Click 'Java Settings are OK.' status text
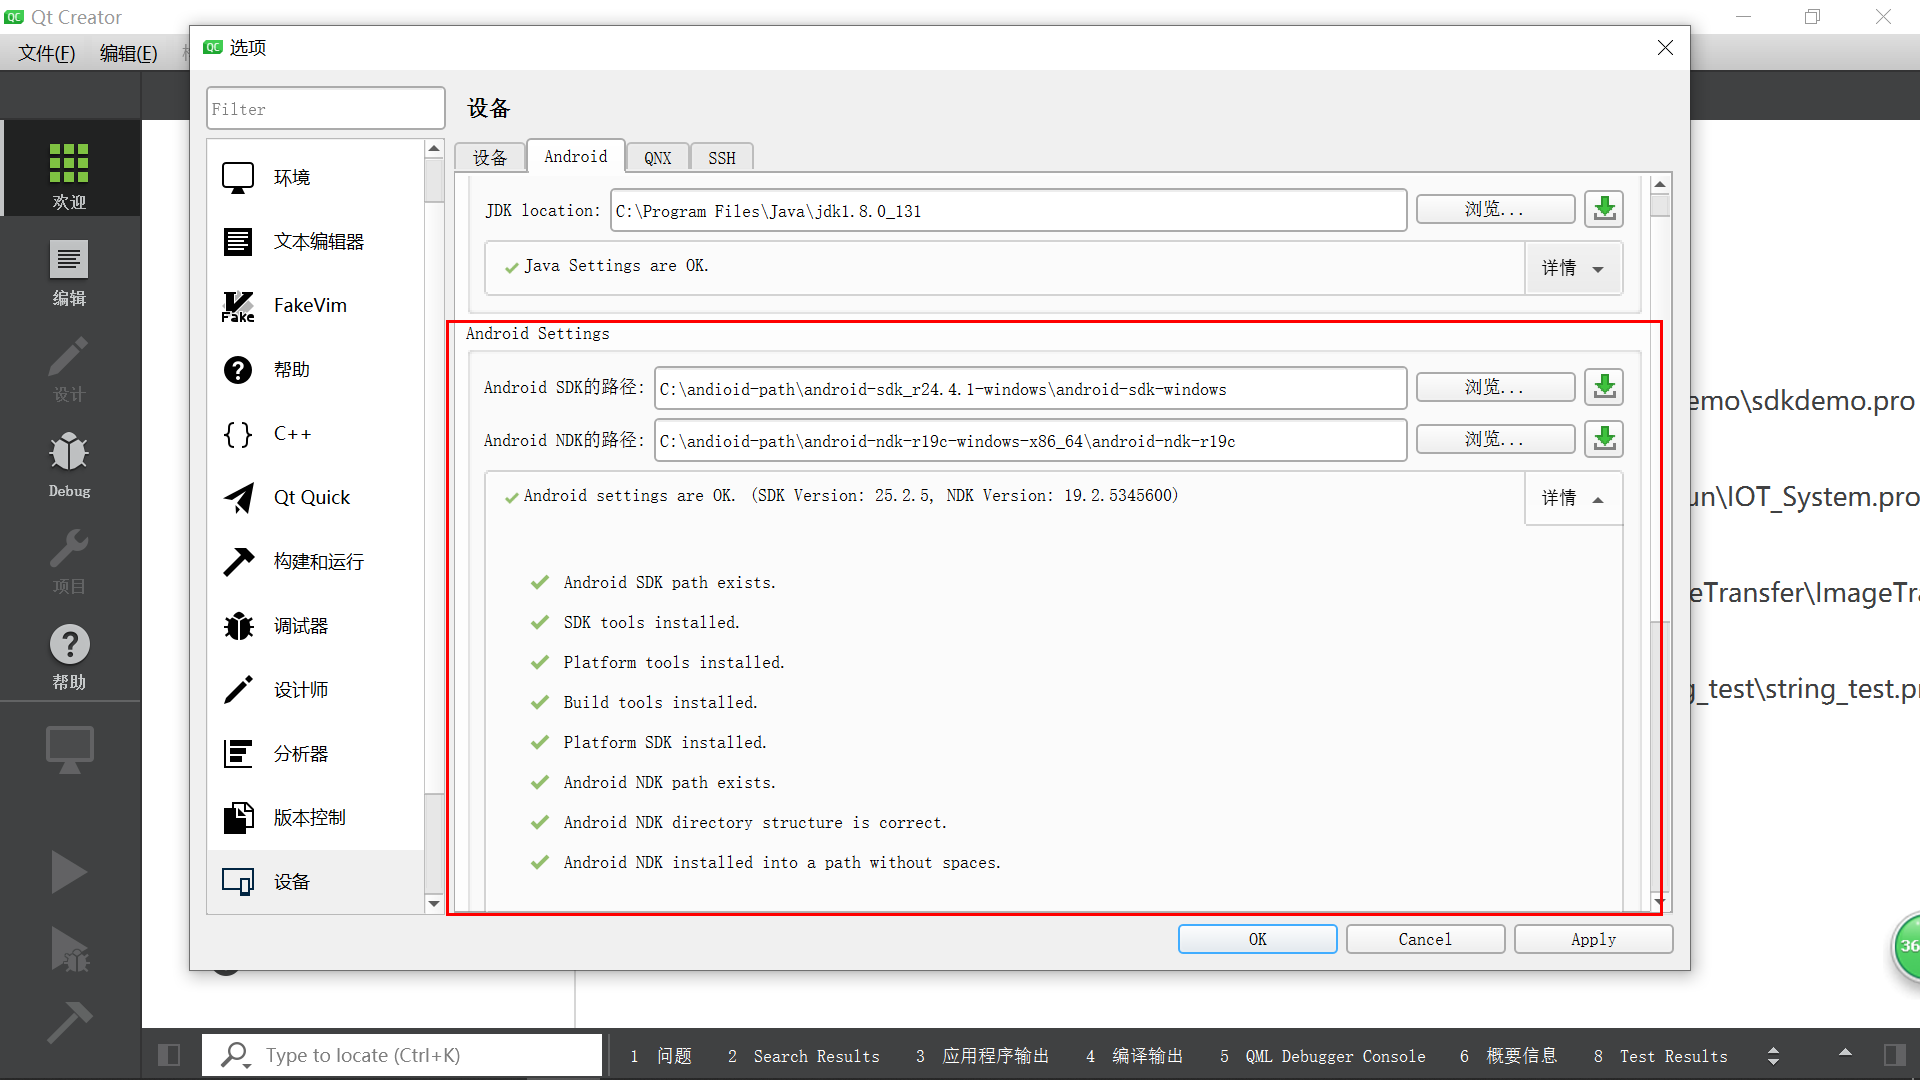The width and height of the screenshot is (1920, 1080). point(616,266)
